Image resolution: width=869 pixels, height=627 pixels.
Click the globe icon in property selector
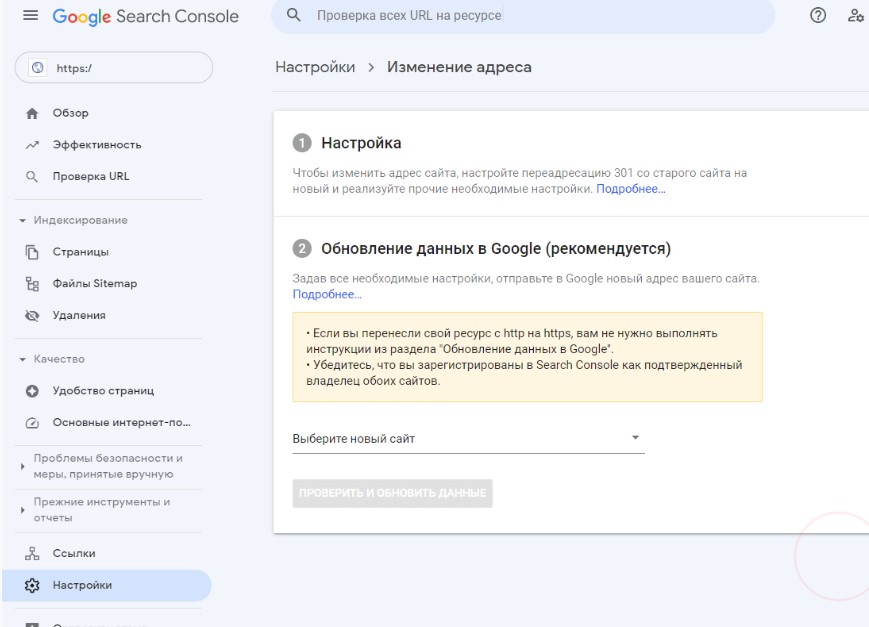click(37, 68)
